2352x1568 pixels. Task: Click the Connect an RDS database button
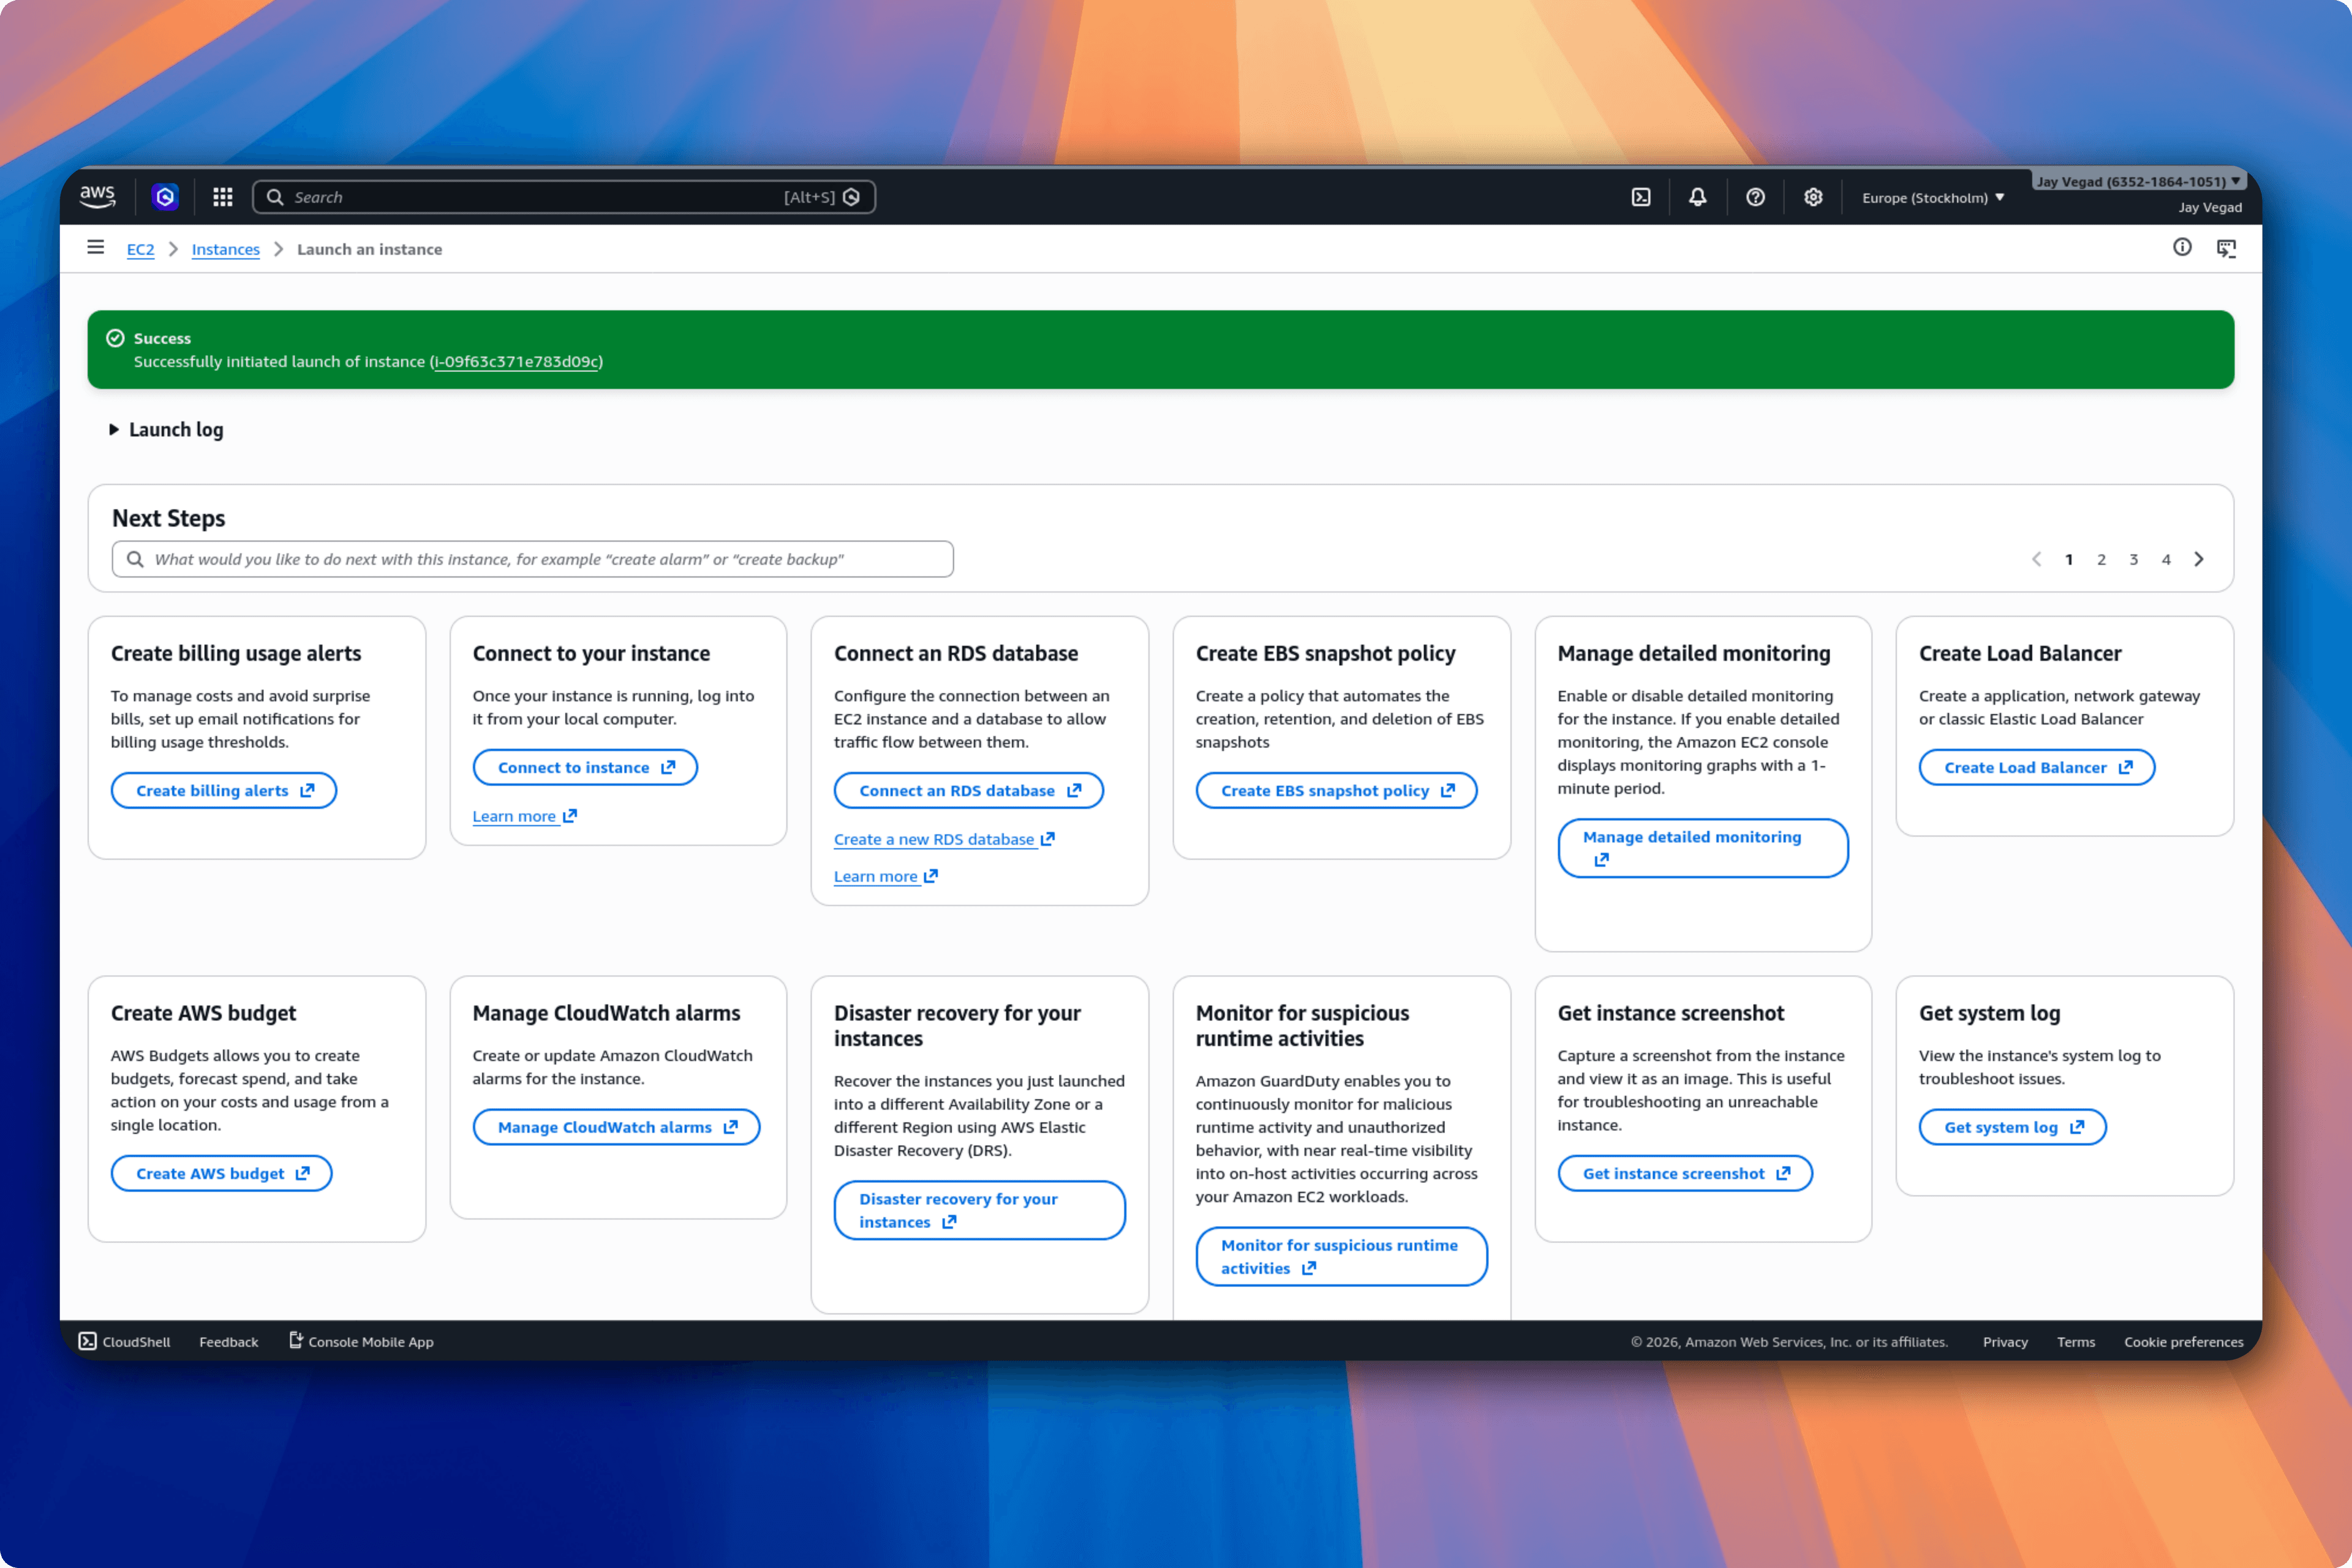pos(969,791)
